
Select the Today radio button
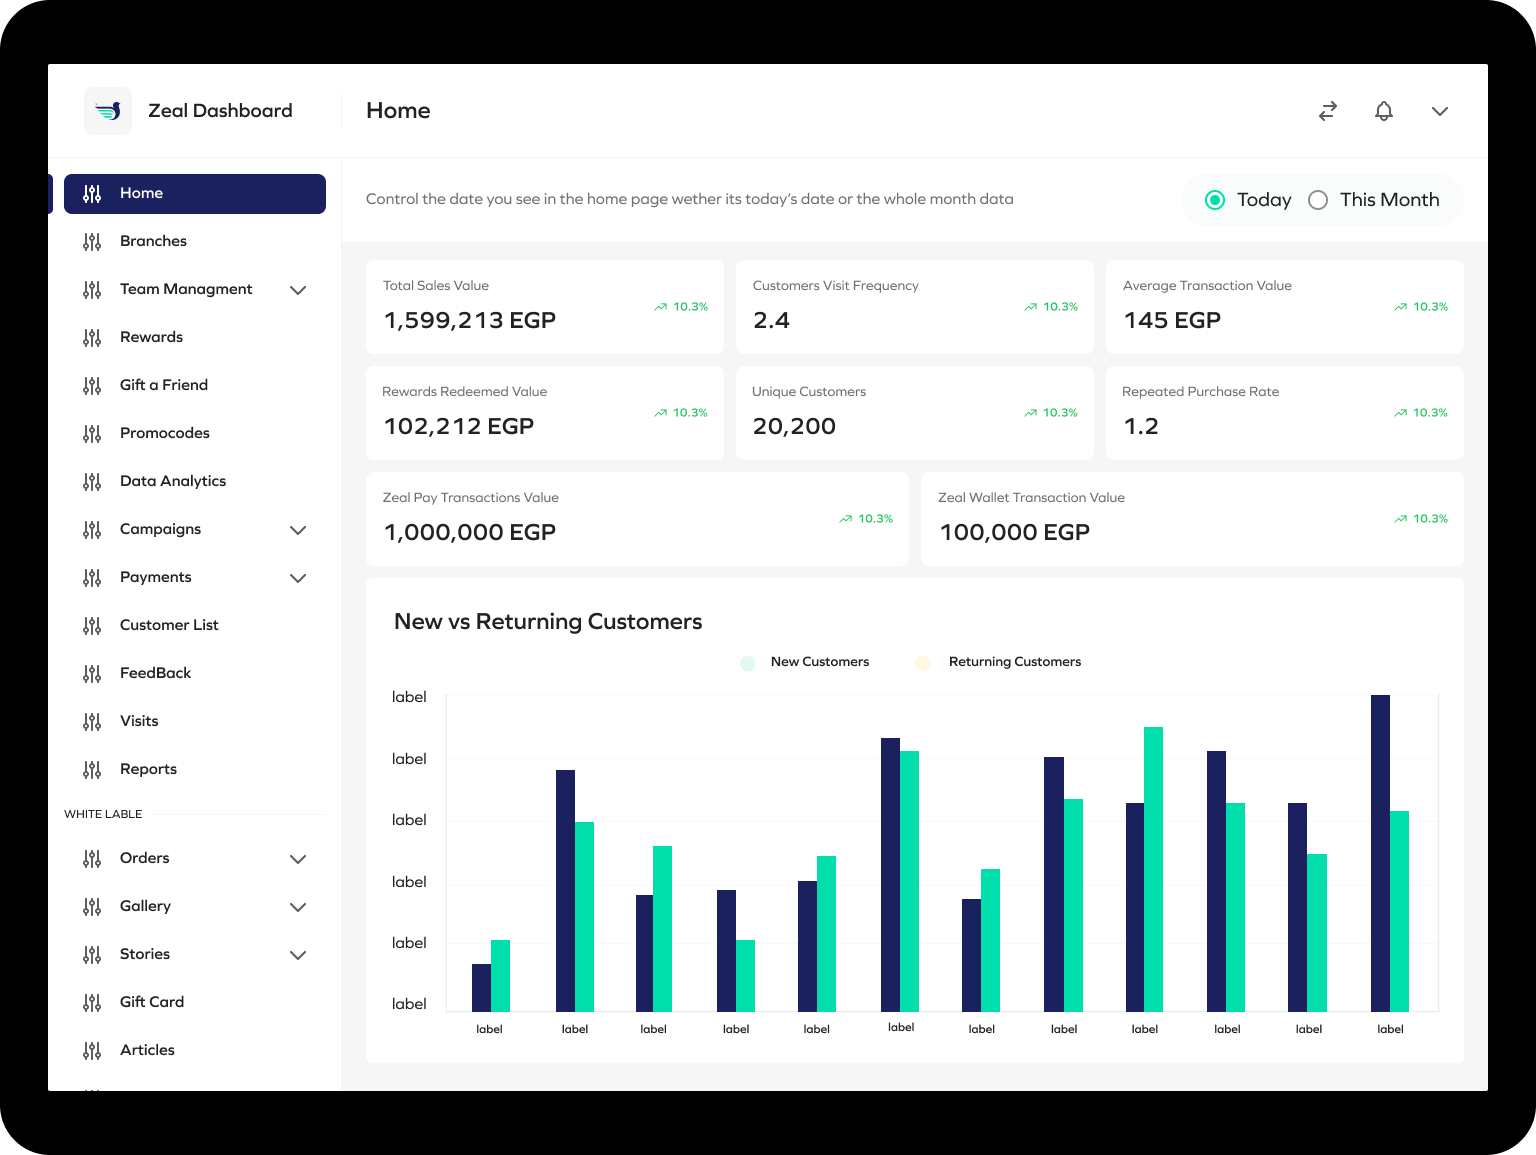point(1215,200)
